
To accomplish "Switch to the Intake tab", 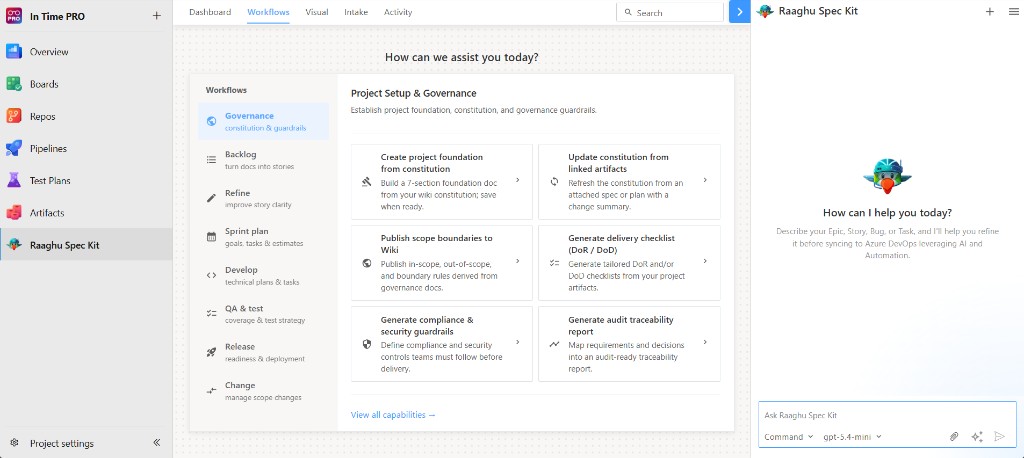I will point(356,12).
